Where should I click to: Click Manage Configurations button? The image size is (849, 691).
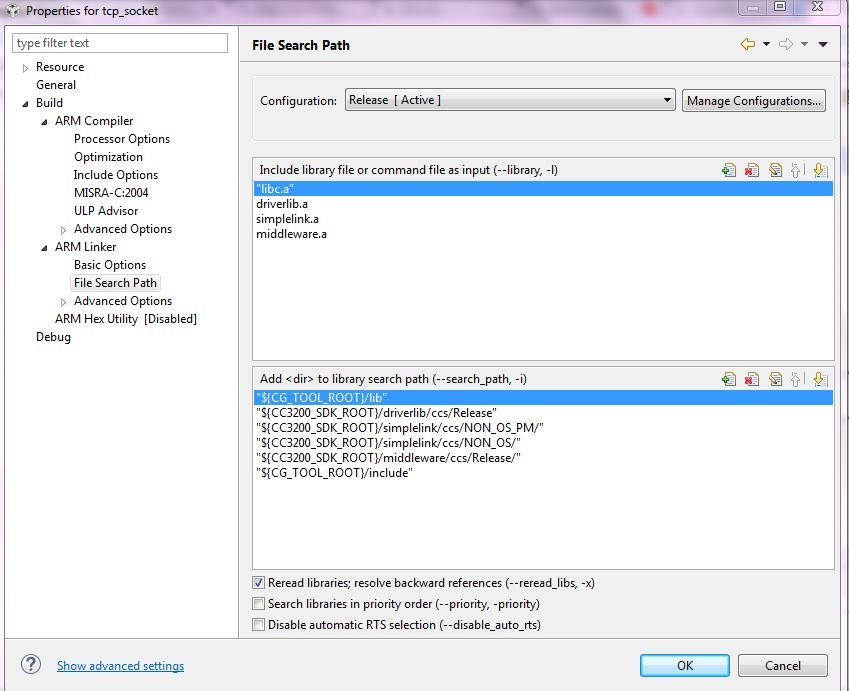click(754, 101)
